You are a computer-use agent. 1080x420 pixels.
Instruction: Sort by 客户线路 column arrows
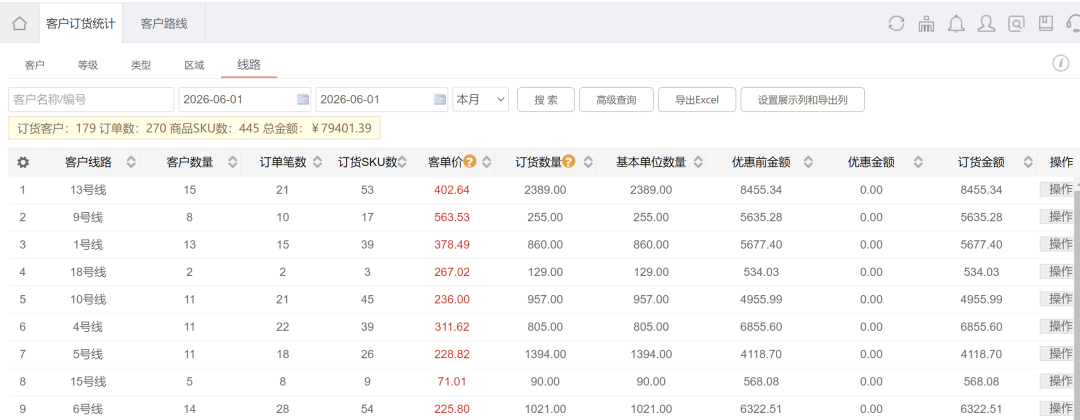click(x=131, y=162)
